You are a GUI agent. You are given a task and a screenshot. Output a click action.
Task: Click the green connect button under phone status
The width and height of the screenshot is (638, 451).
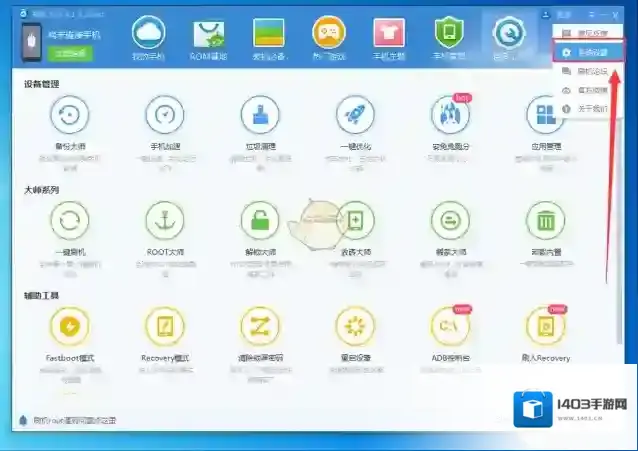click(x=70, y=53)
